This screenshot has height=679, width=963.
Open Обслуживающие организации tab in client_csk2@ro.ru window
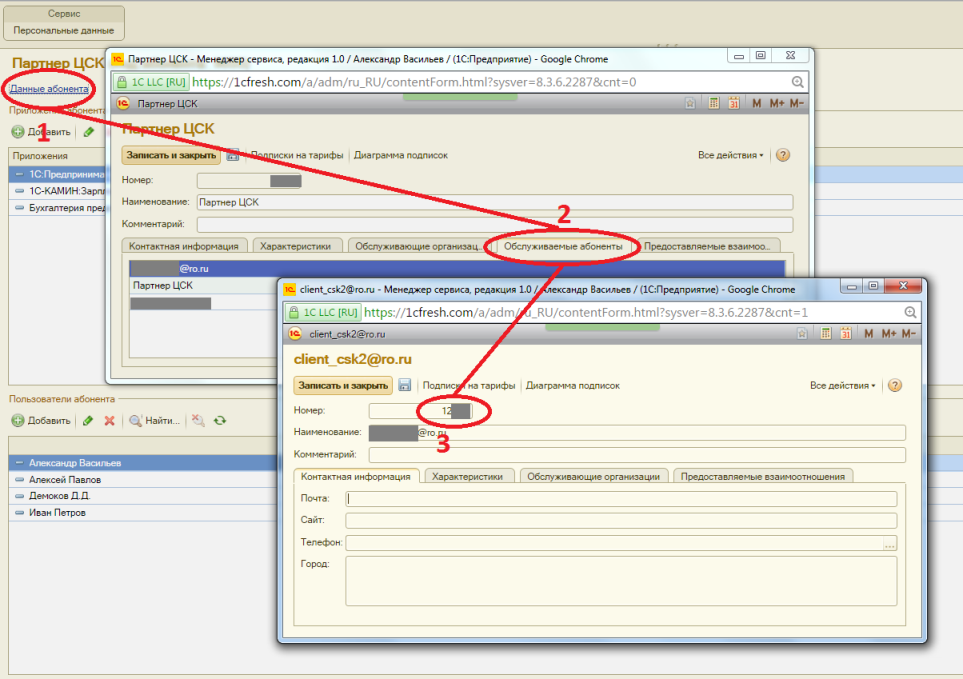point(593,476)
